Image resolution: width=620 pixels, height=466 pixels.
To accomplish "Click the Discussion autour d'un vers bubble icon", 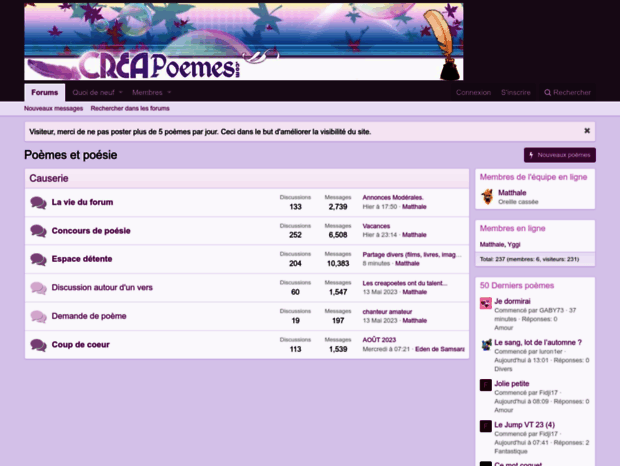I will (38, 288).
